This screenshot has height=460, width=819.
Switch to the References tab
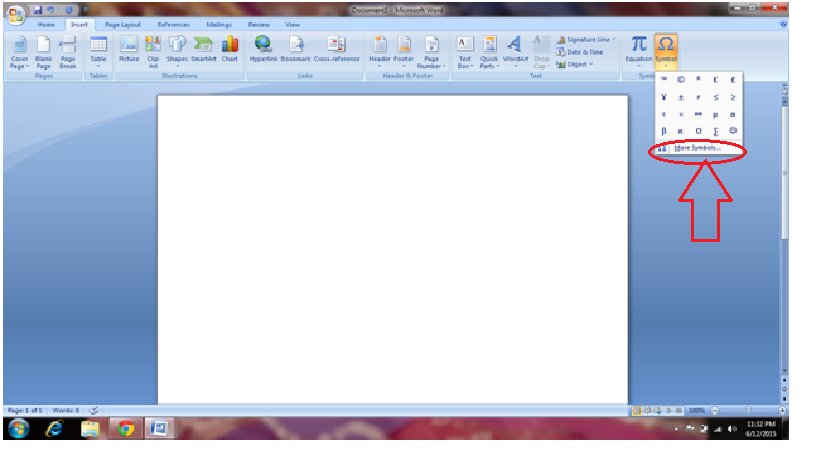pos(173,25)
